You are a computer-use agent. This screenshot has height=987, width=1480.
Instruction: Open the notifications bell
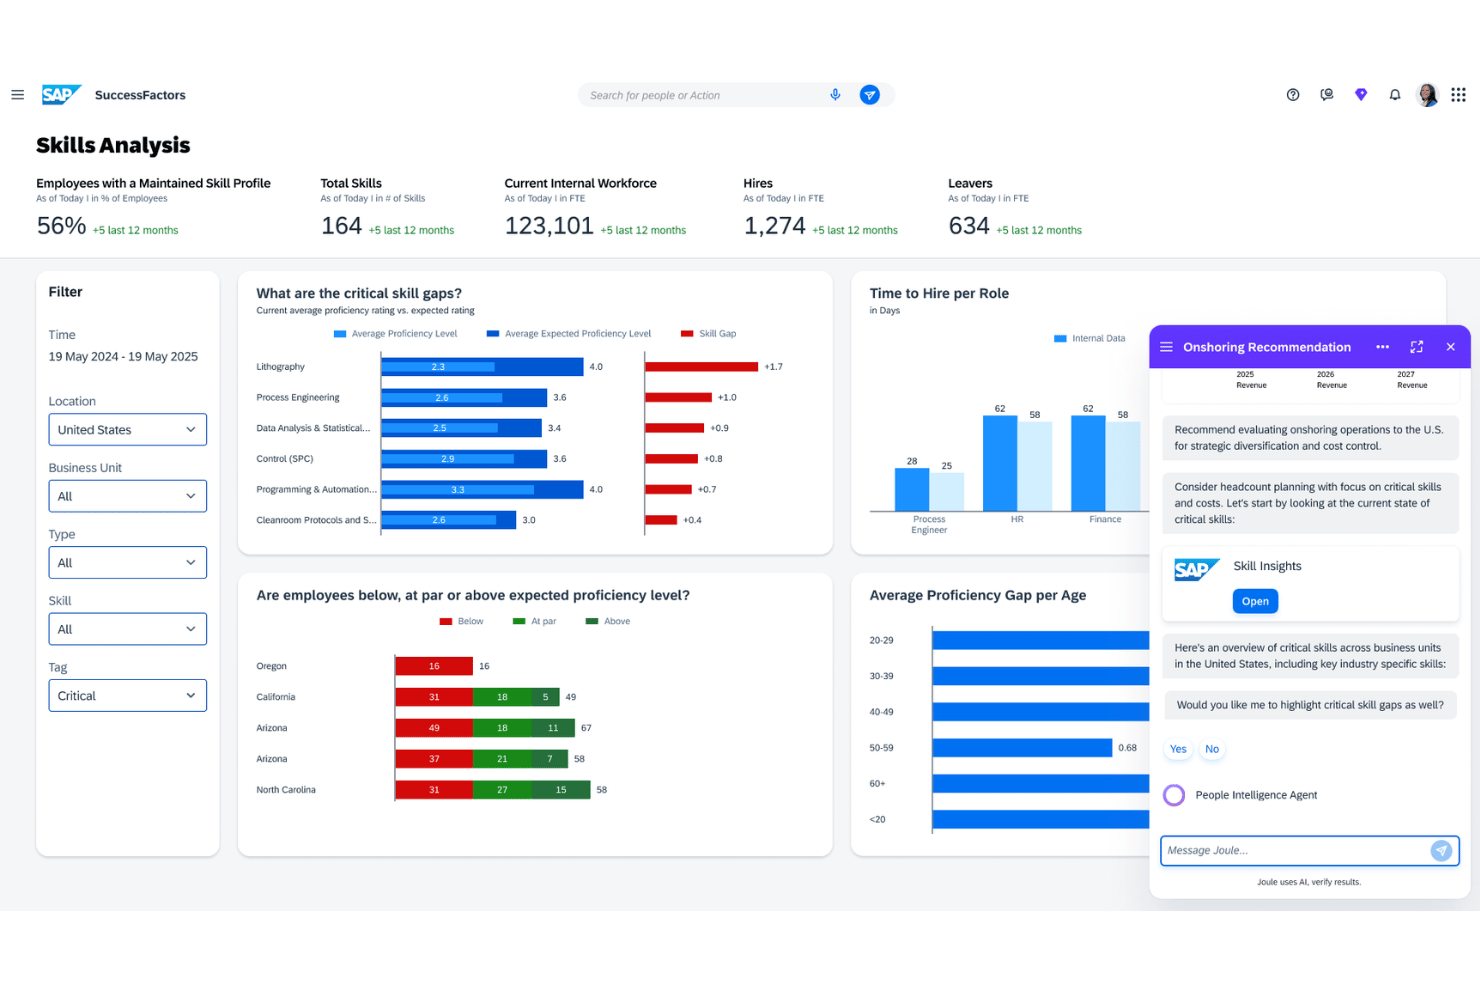[1395, 95]
